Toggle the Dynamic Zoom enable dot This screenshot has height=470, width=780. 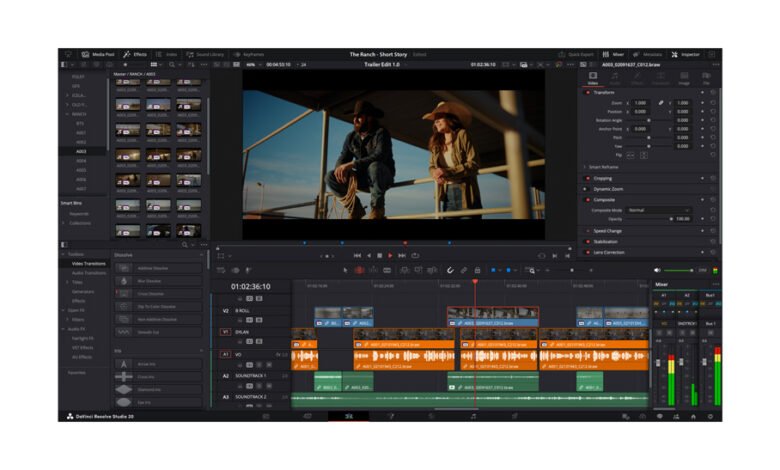585,189
